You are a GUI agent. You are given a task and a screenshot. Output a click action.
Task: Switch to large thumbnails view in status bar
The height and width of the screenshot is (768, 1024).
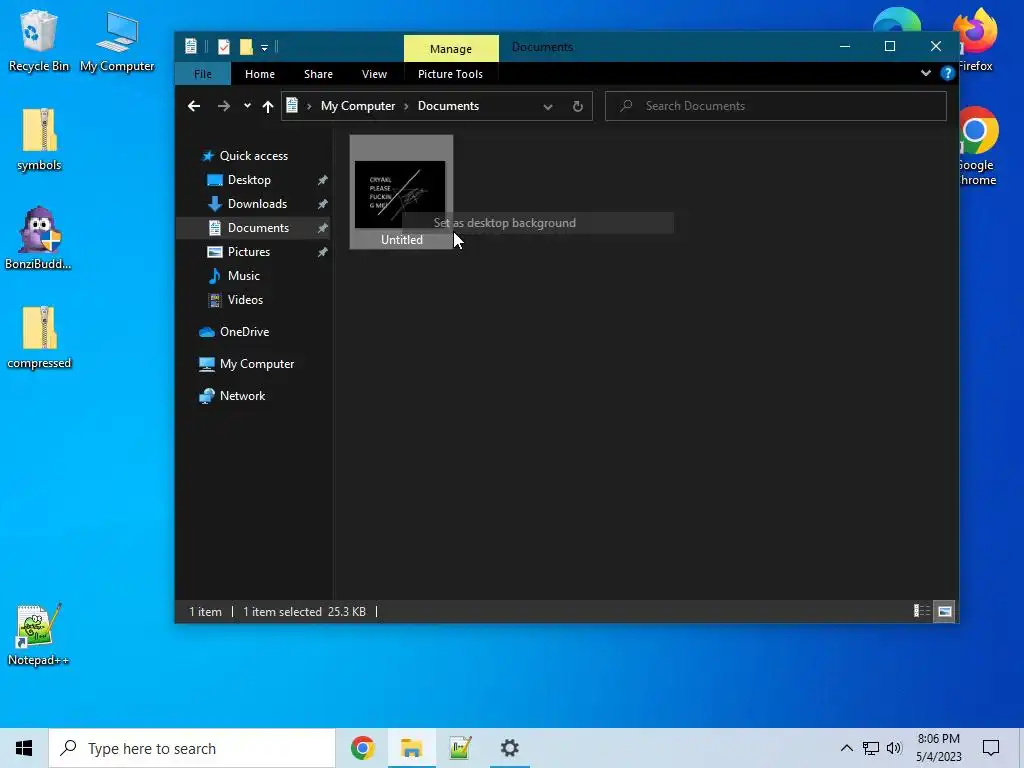coord(944,611)
